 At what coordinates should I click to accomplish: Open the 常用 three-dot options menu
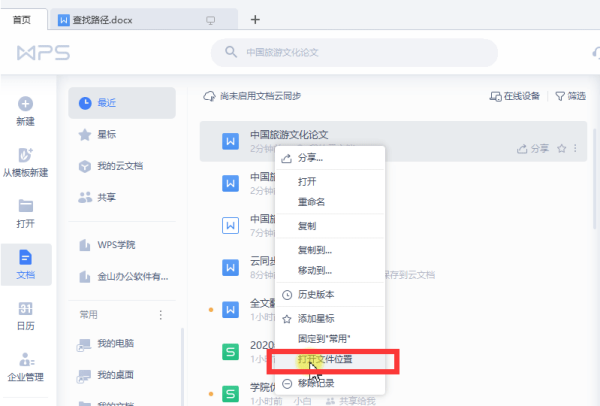[161, 315]
